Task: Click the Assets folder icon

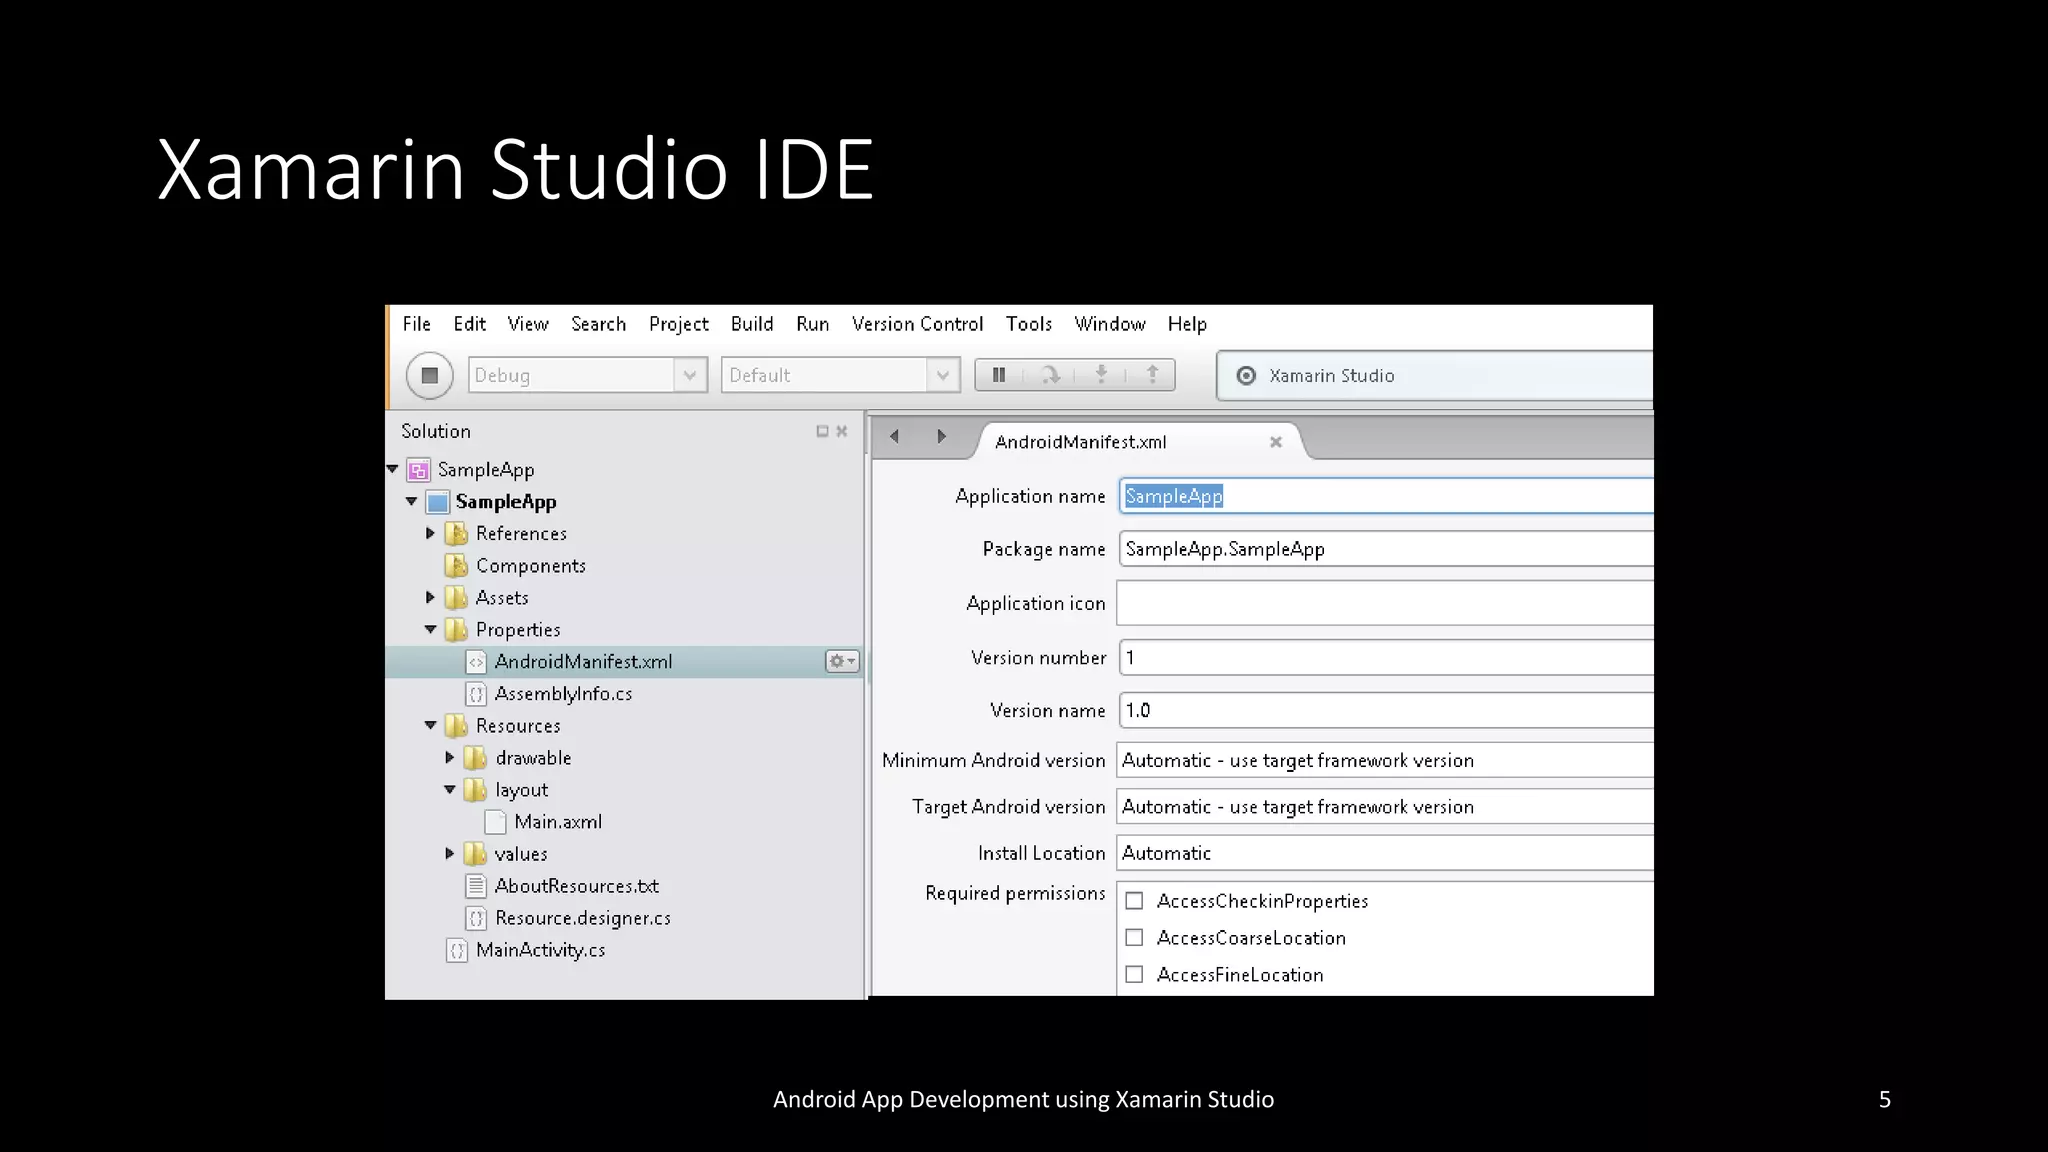Action: pos(456,598)
